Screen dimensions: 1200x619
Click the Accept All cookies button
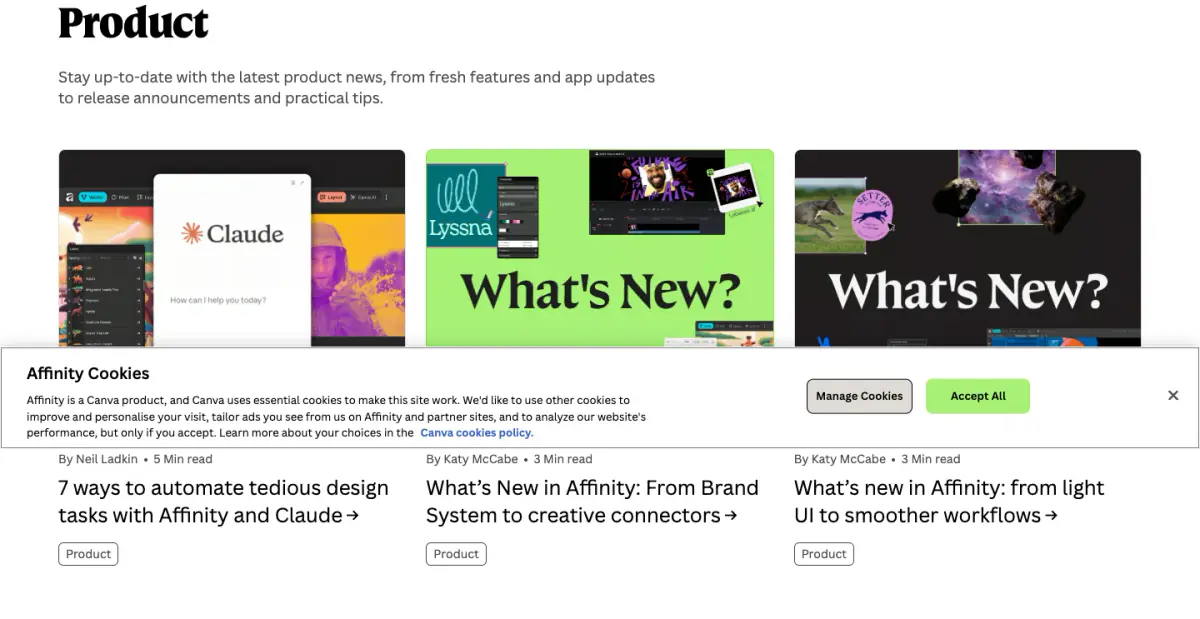pos(978,396)
